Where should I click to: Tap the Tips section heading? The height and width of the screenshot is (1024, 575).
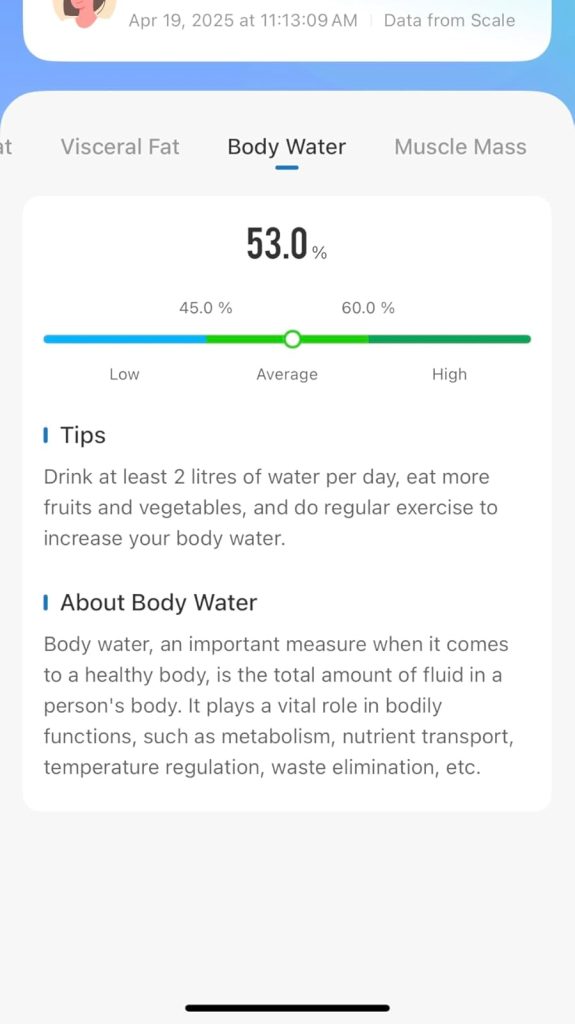tap(82, 435)
